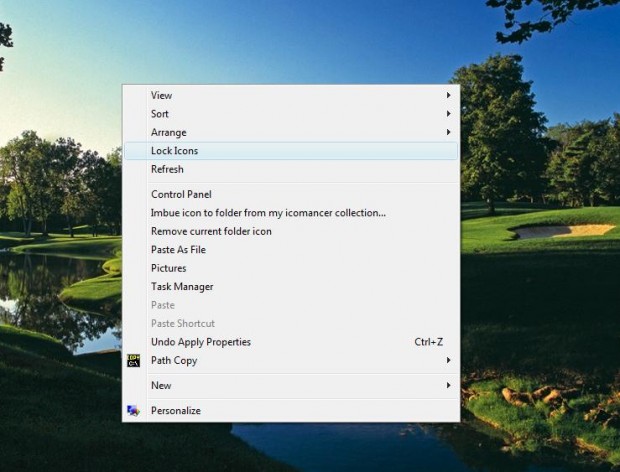The image size is (620, 472).
Task: Expand the Sort submenu arrow
Action: [x=449, y=114]
